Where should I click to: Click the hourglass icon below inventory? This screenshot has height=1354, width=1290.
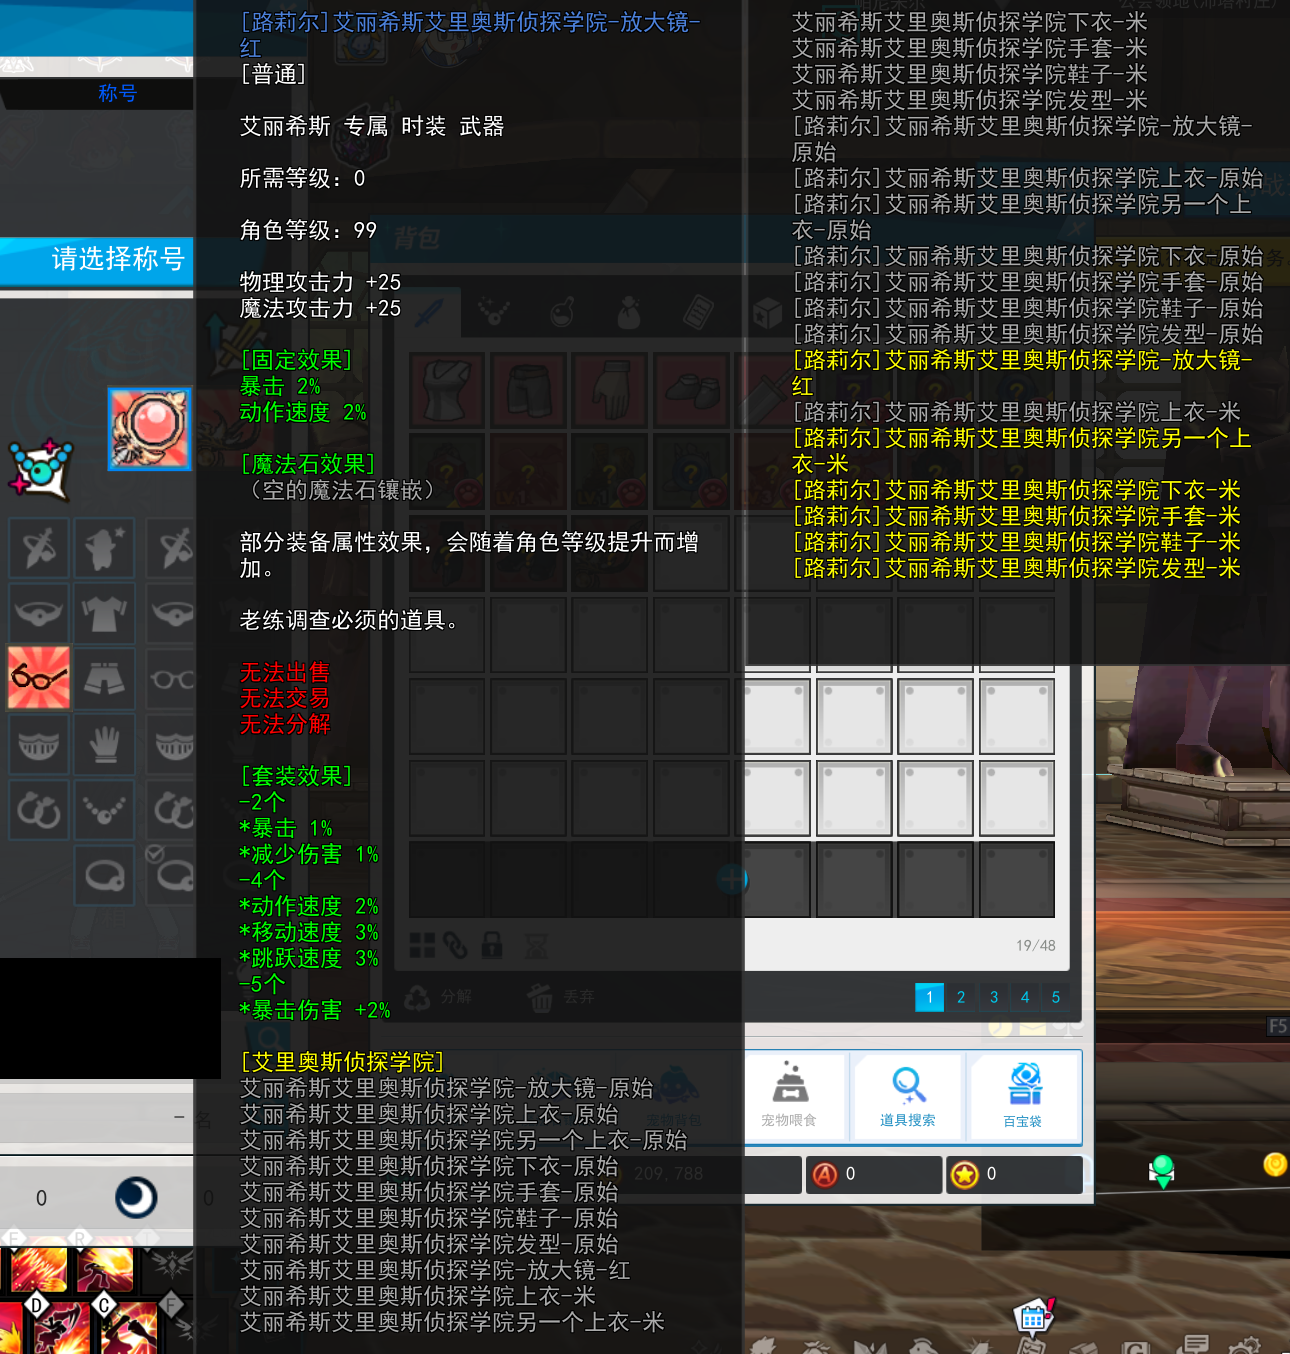[536, 945]
